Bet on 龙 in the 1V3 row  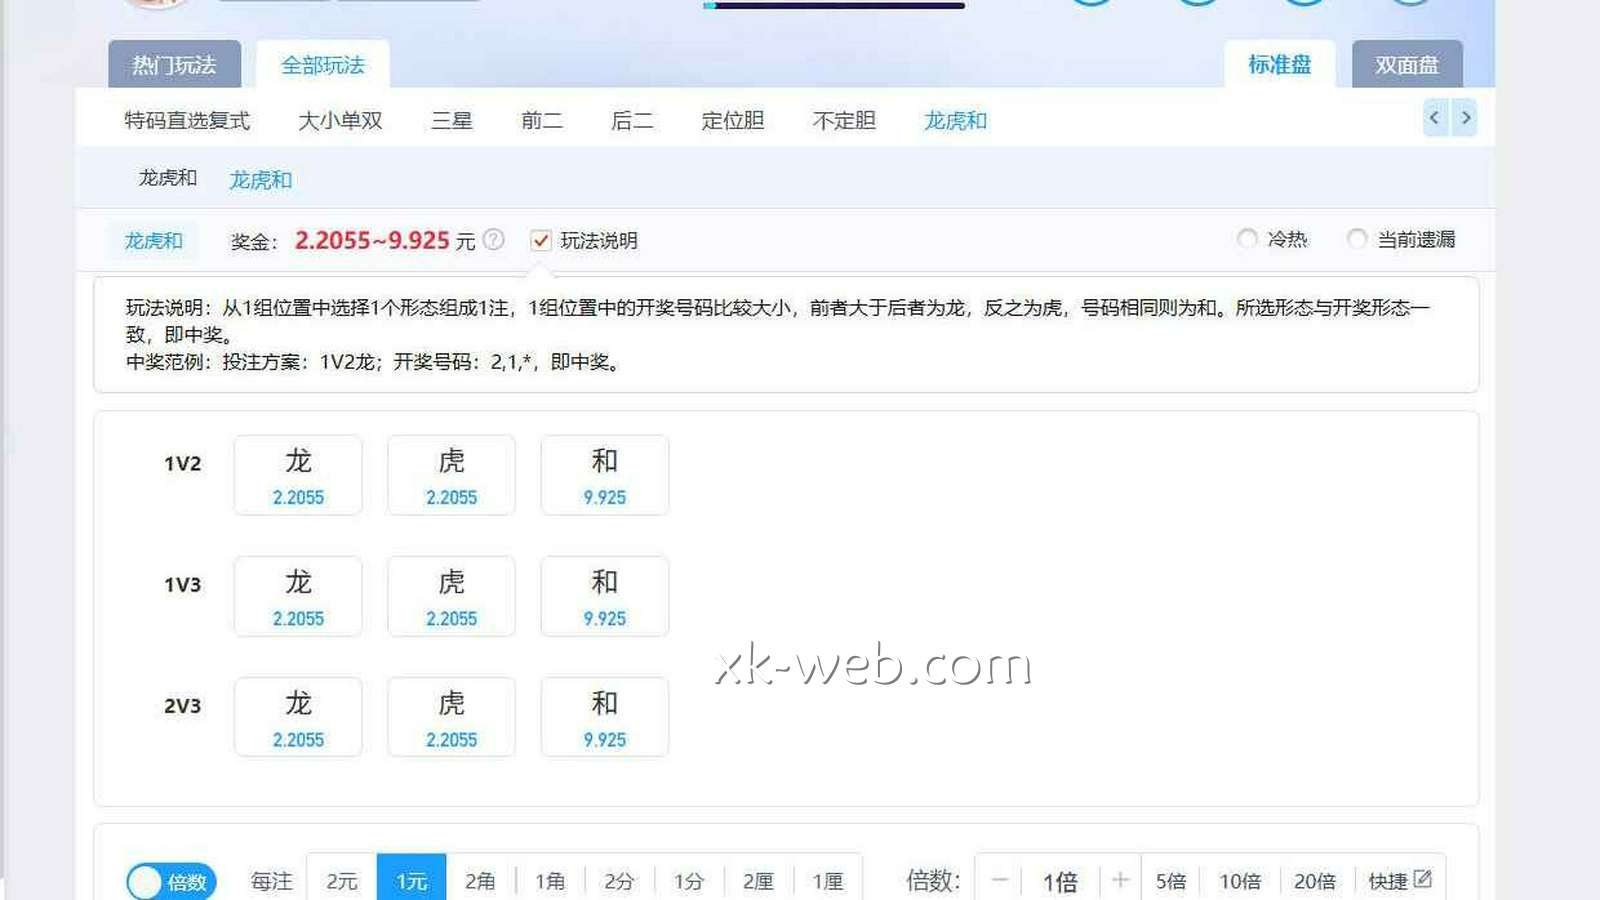tap(298, 596)
